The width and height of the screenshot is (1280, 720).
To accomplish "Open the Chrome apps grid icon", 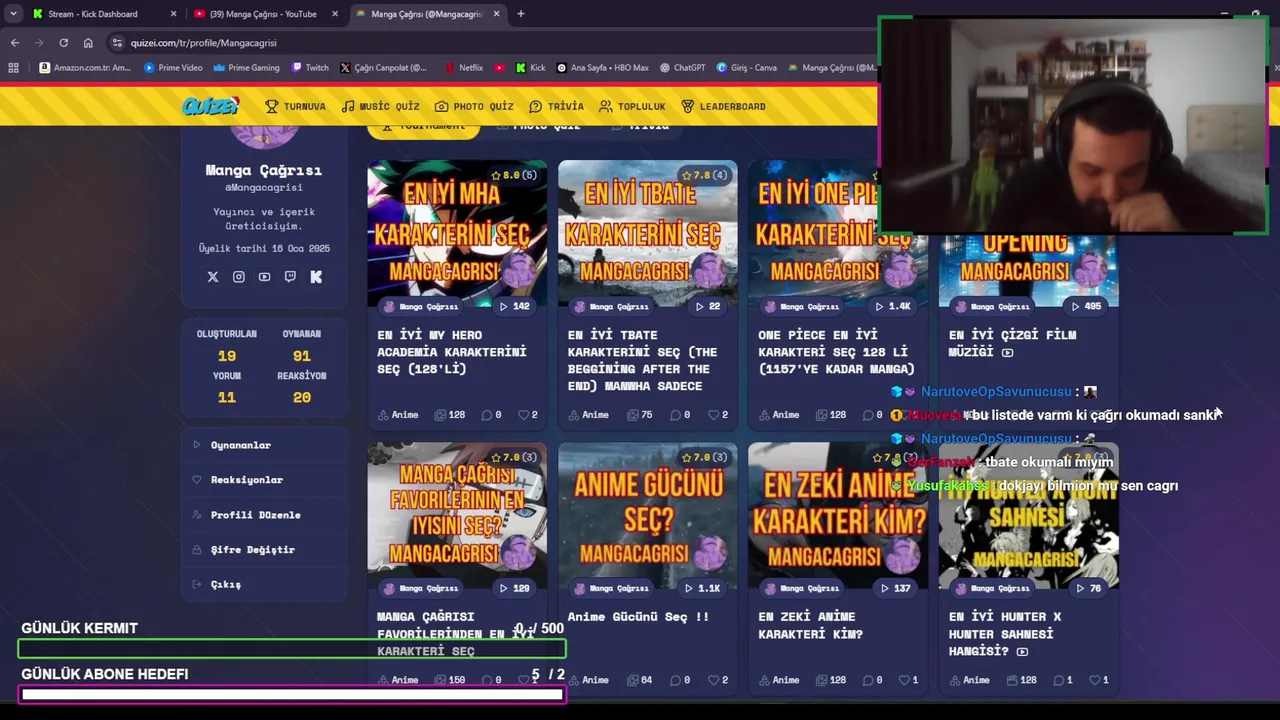I will point(13,68).
